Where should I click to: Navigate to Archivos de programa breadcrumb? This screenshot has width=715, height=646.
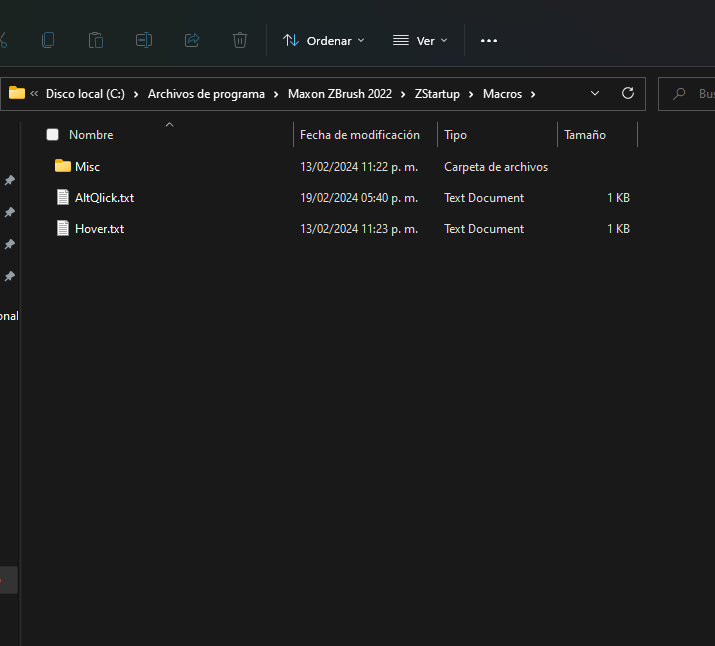206,94
